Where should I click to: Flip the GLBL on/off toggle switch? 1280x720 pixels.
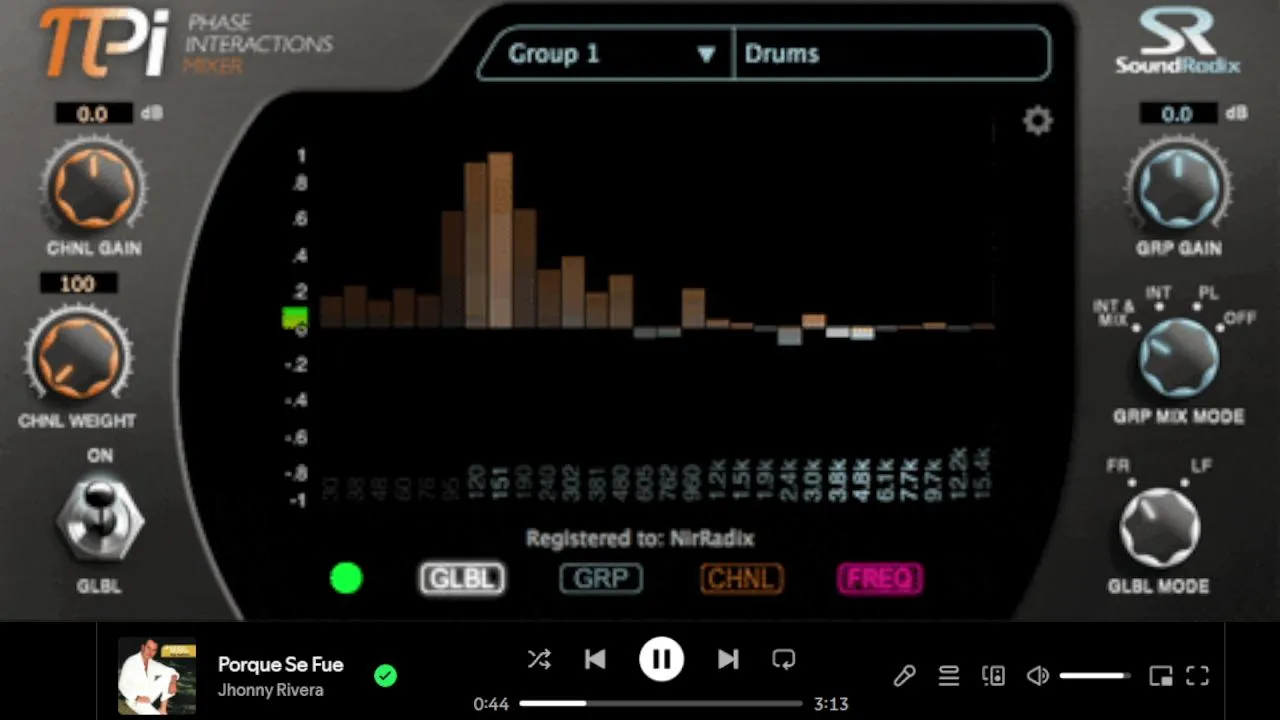tap(99, 520)
